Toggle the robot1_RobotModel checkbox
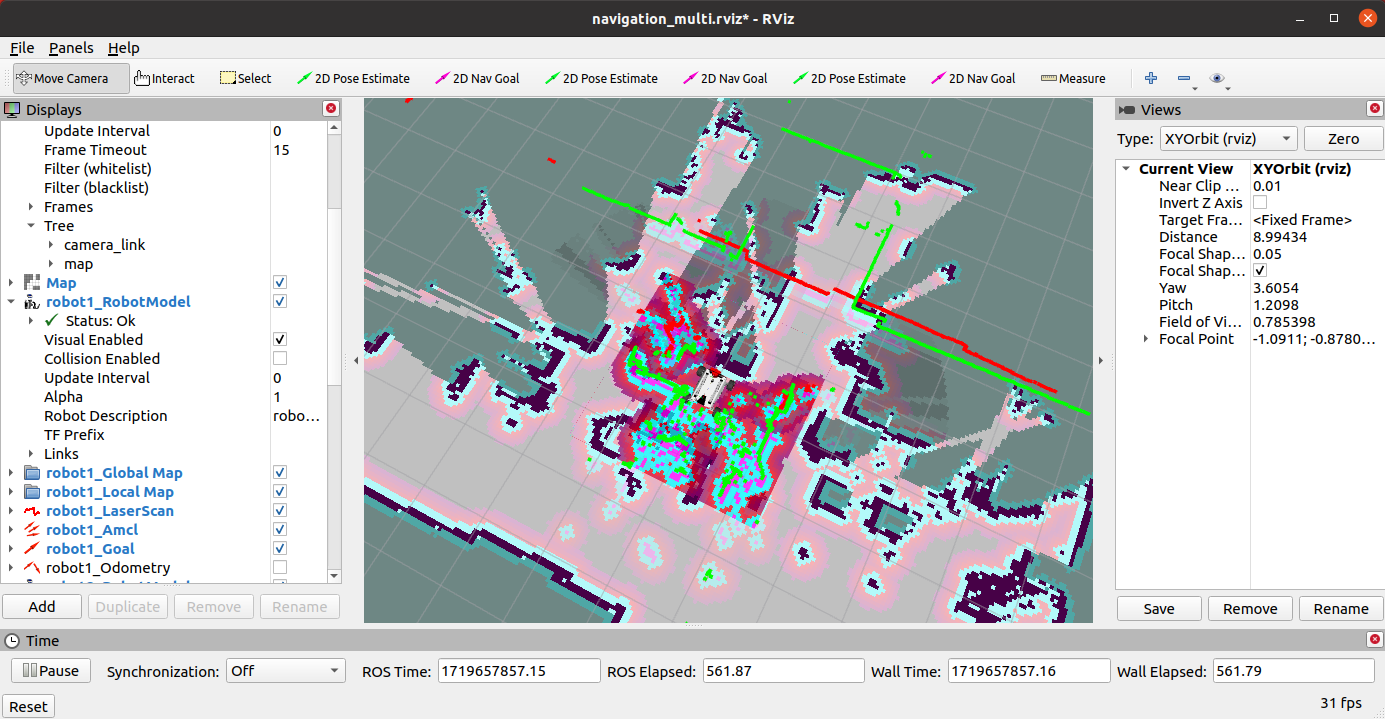Screen dimensions: 1385x719 (280, 302)
